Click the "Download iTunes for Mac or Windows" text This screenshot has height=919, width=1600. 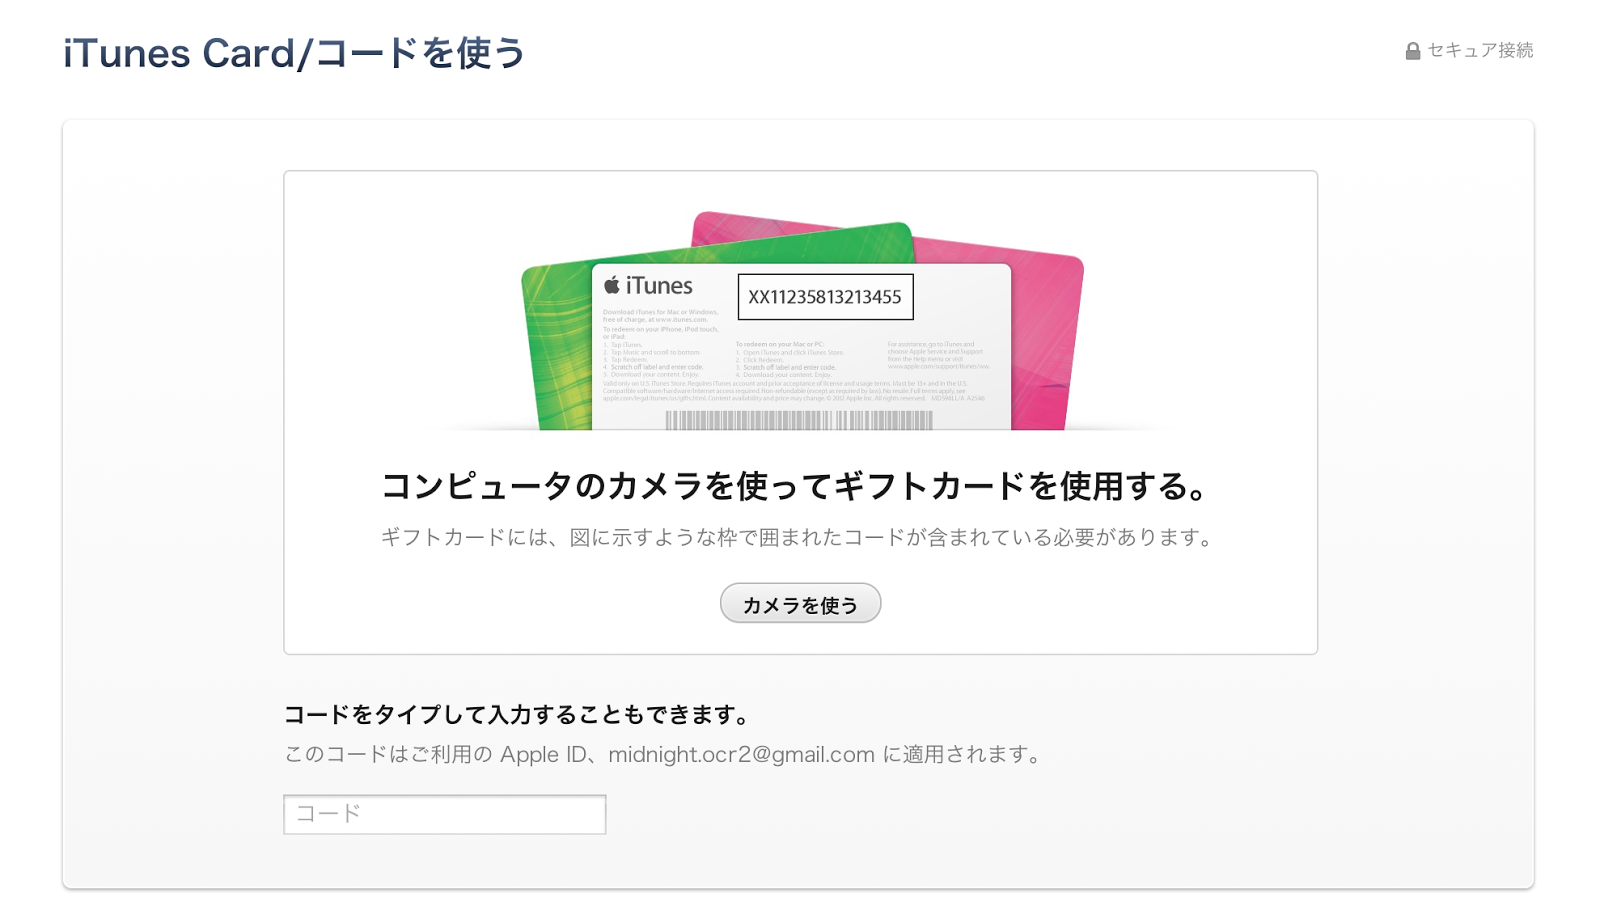click(660, 316)
